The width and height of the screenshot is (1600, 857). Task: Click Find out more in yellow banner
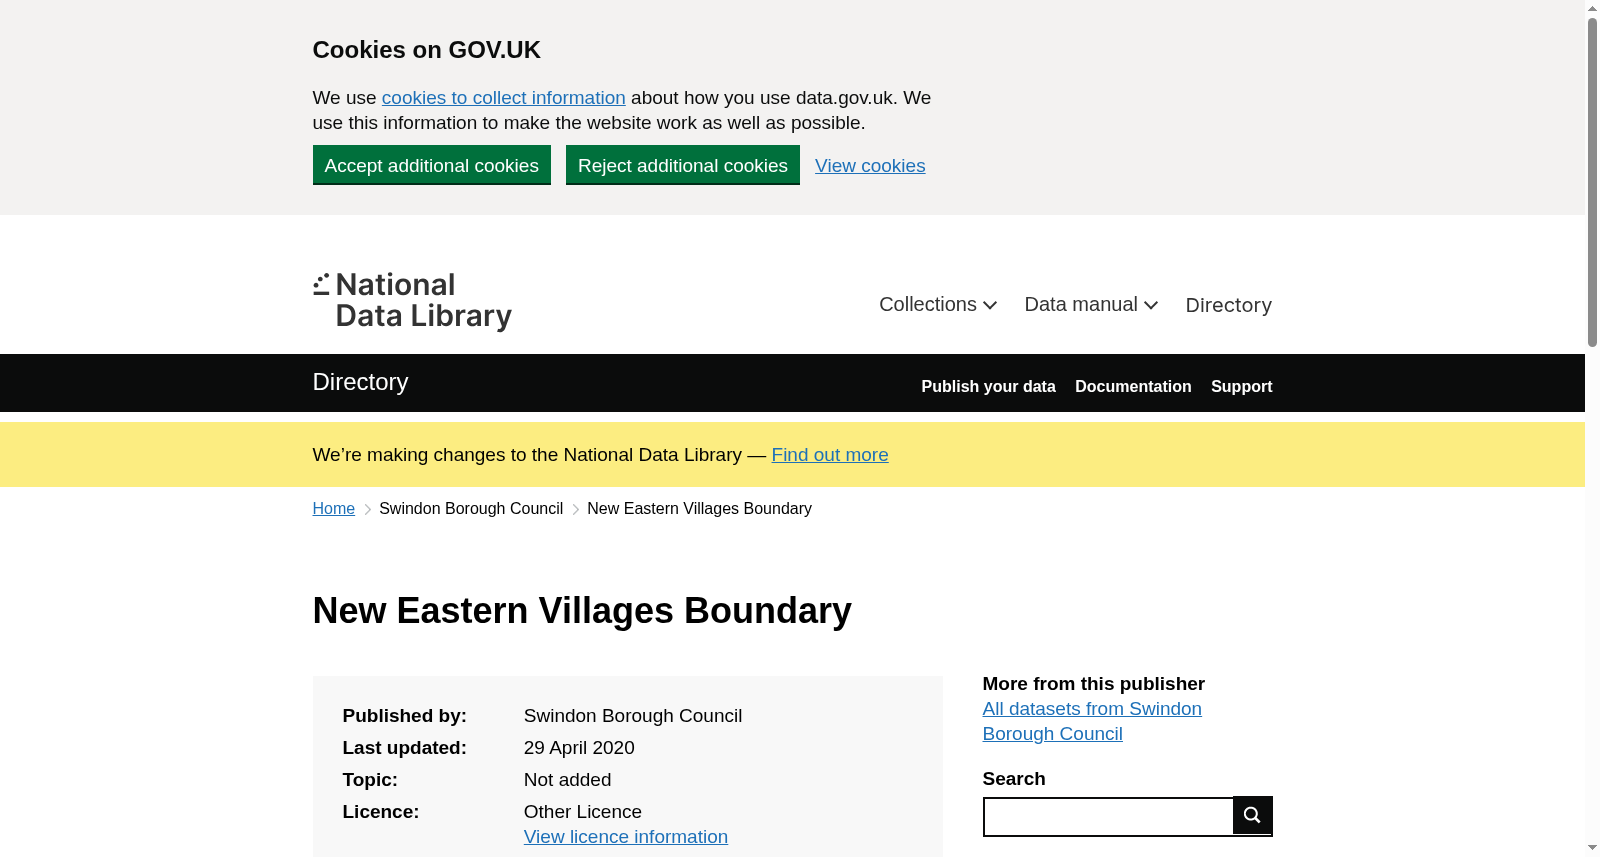[x=830, y=455]
